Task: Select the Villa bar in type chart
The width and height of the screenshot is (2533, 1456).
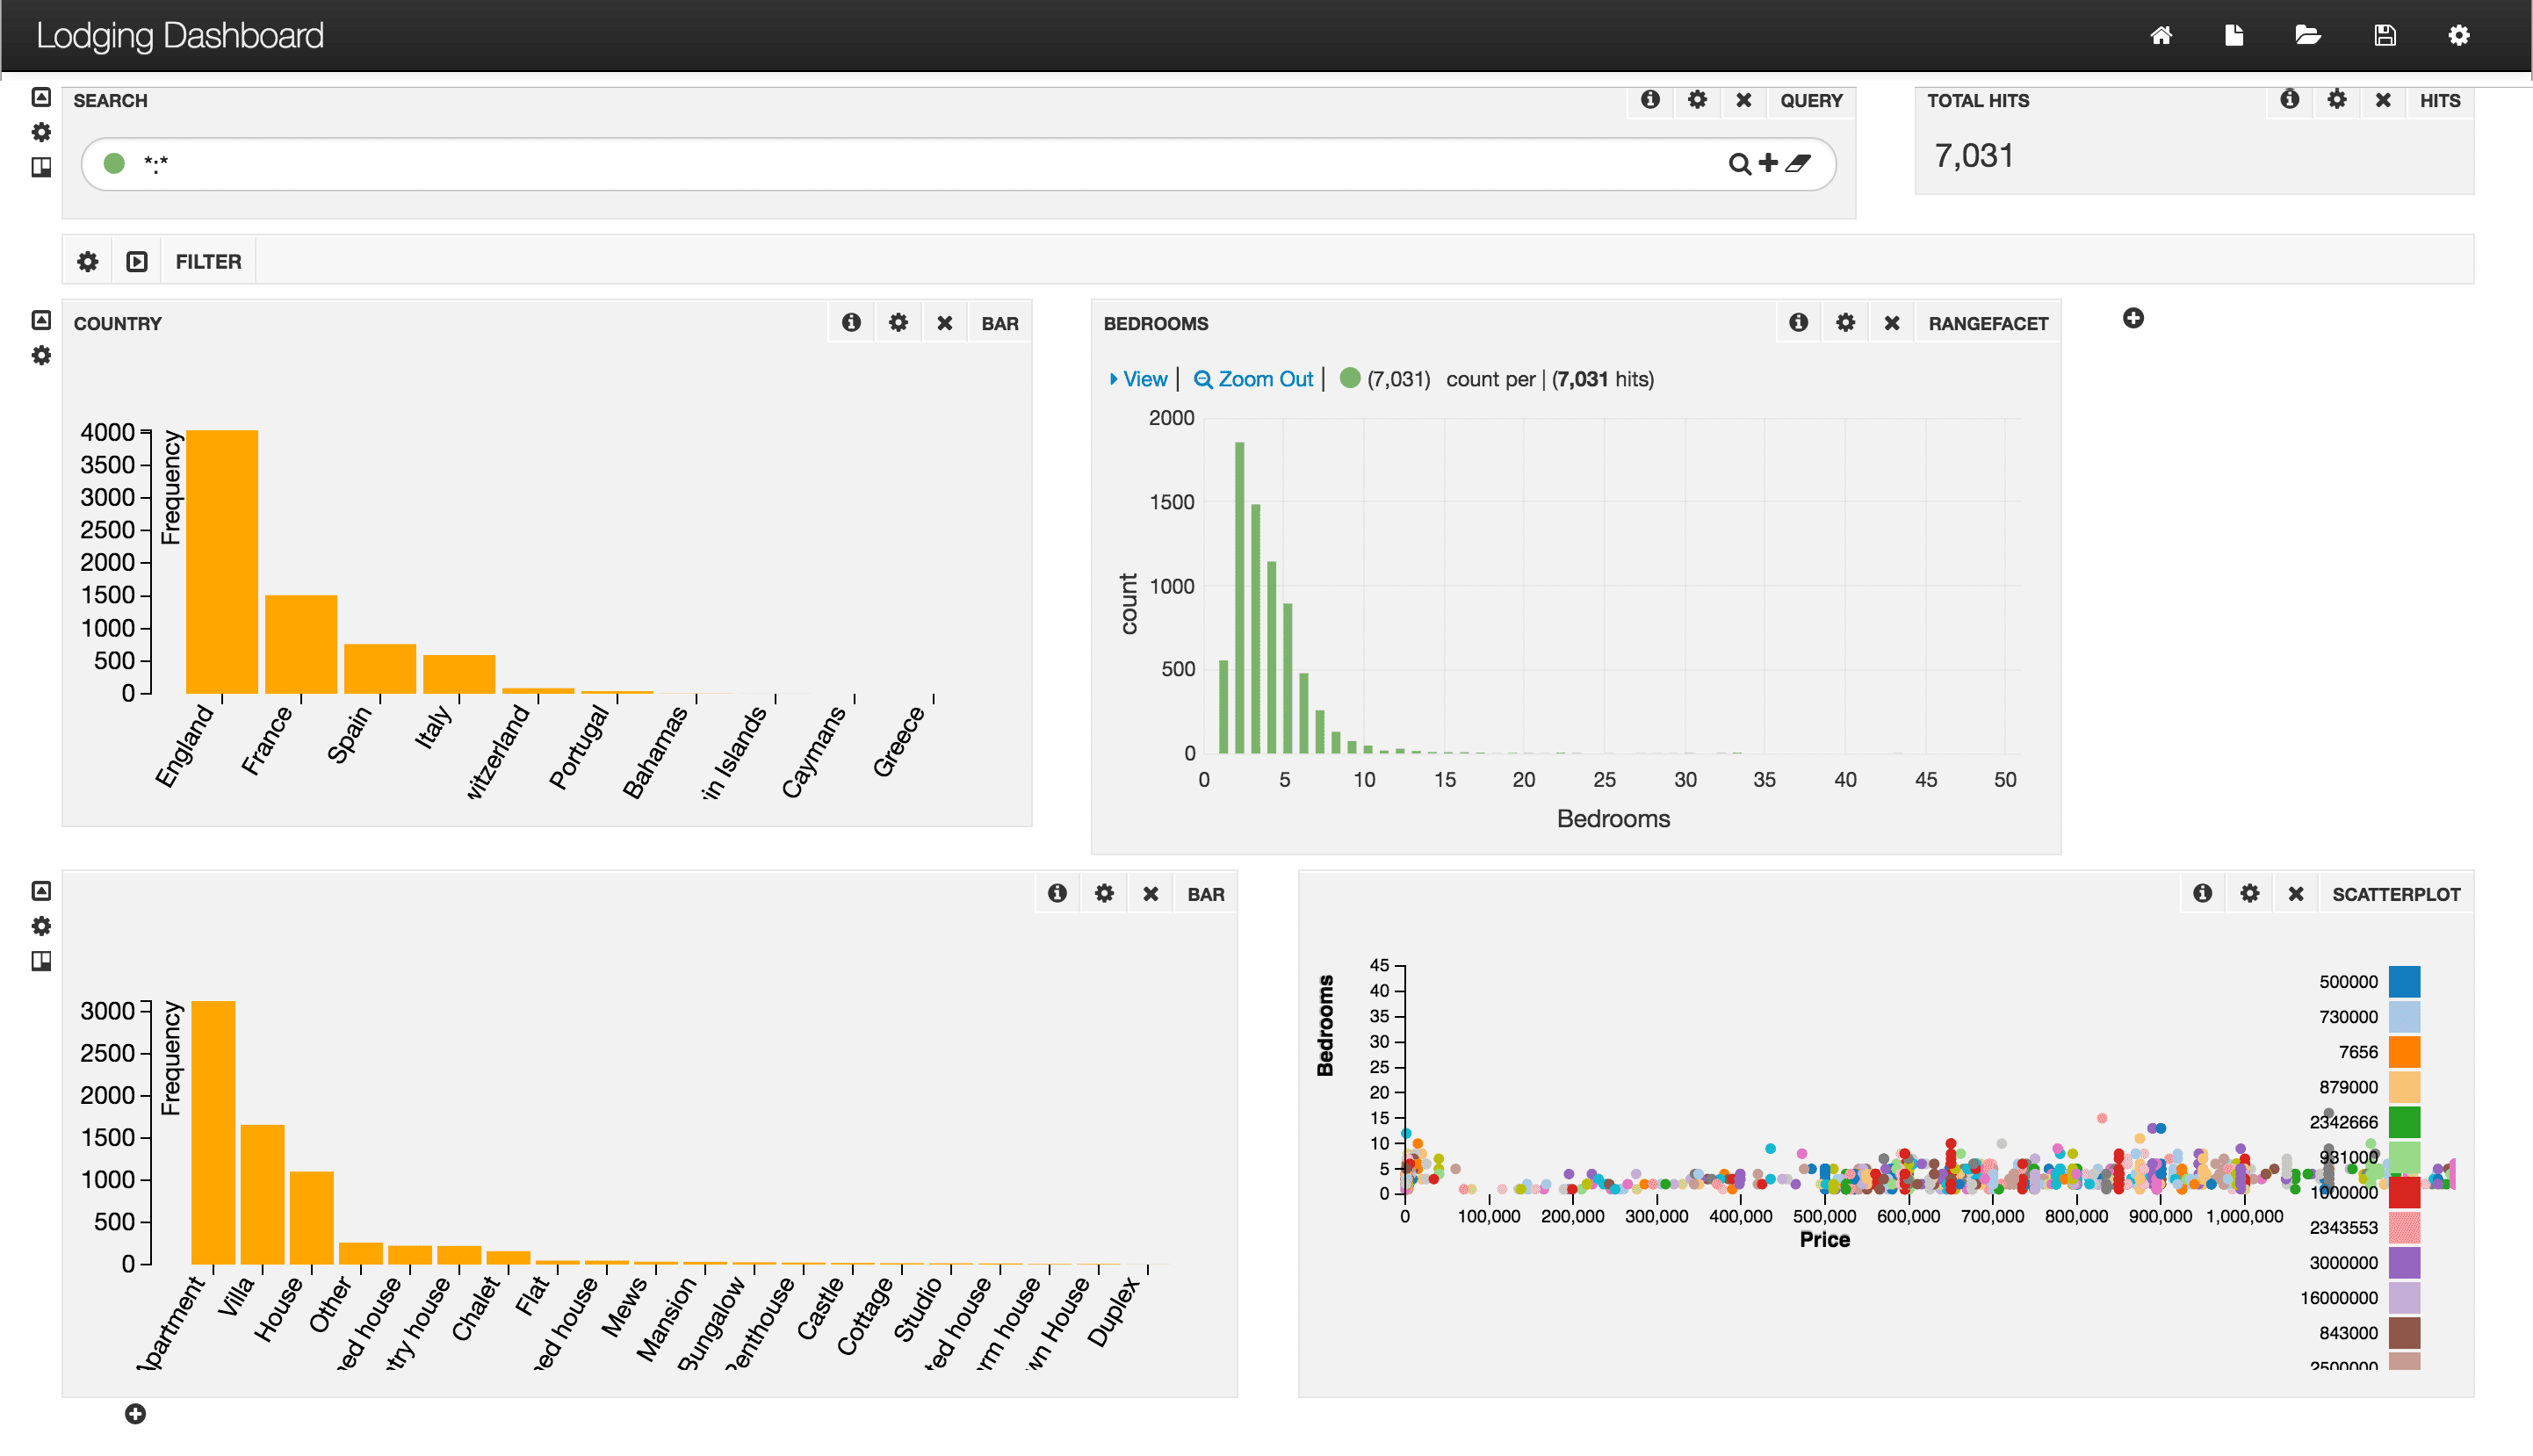Action: tap(262, 1195)
